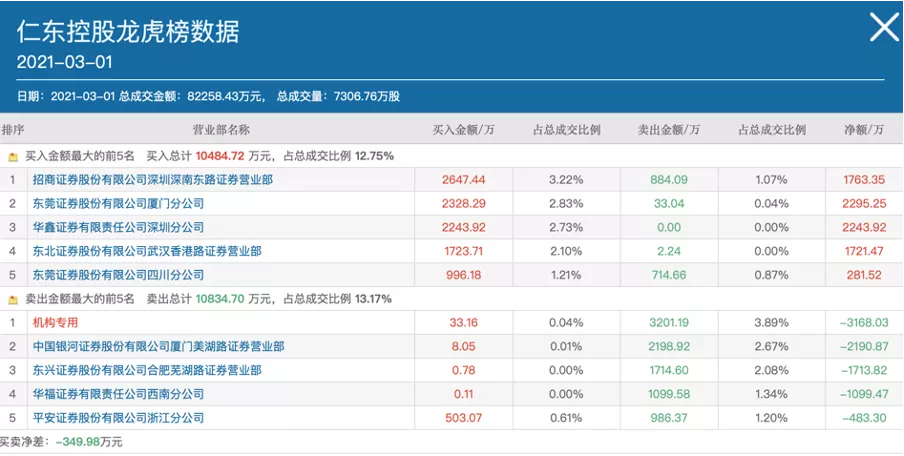Open 东莞证券股份有限公司厦门分公司 link
Viewport: 904px width, 456px height.
point(118,203)
